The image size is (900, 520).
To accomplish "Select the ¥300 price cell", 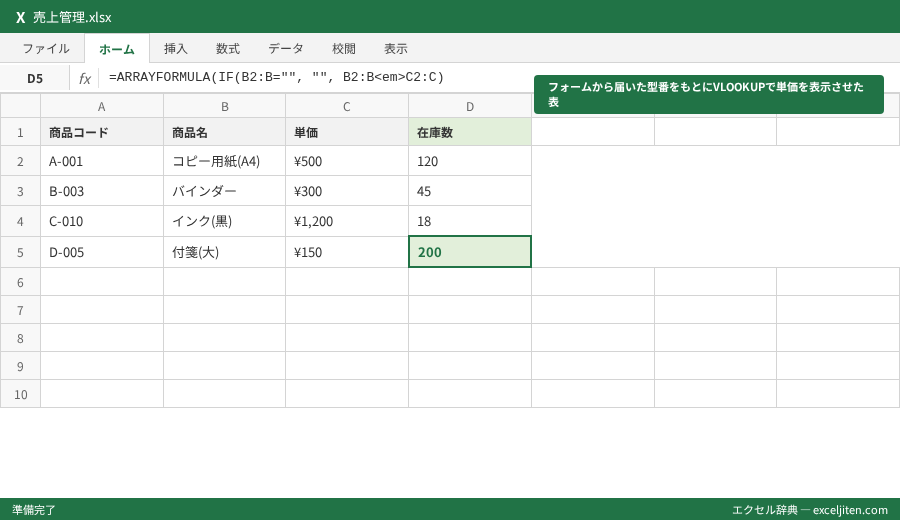I will [347, 191].
